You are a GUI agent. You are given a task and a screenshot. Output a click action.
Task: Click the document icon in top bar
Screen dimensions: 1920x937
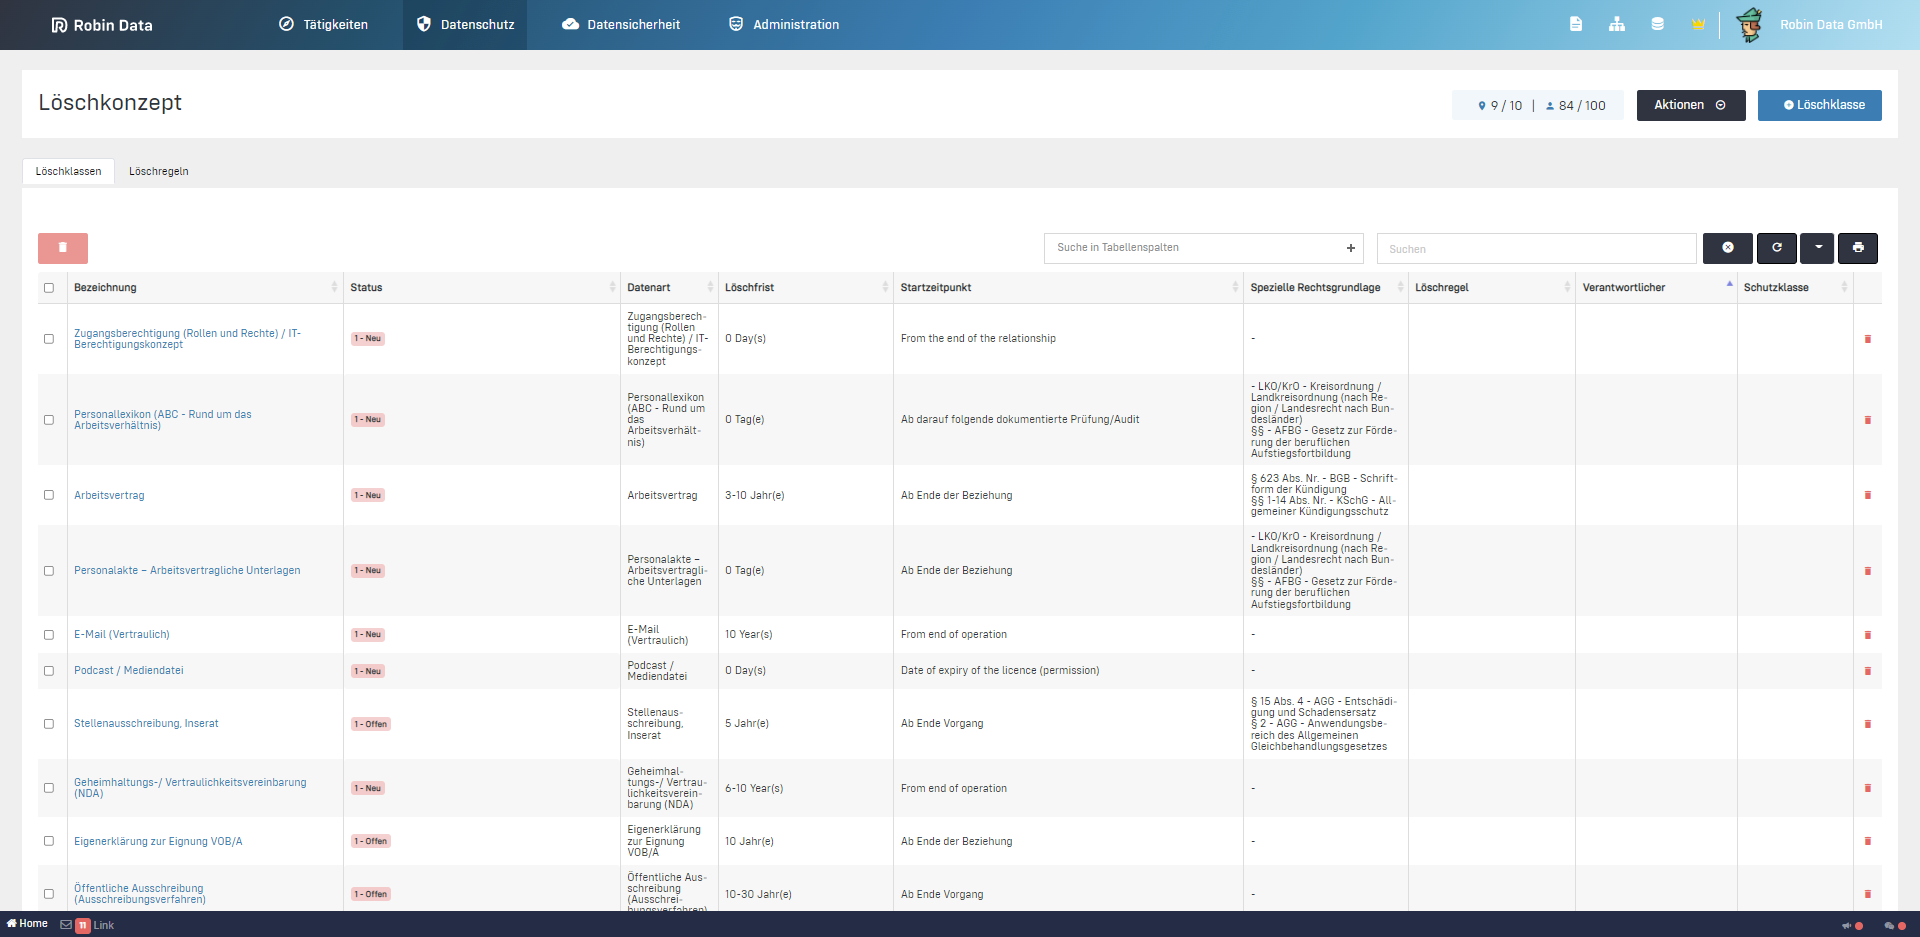click(x=1575, y=24)
